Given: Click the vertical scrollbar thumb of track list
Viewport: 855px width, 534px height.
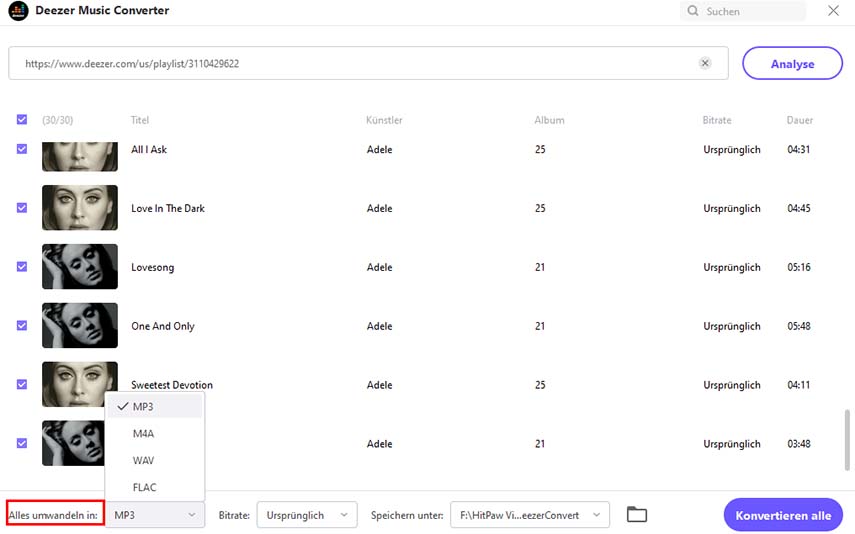Looking at the screenshot, I should pyautogui.click(x=847, y=440).
